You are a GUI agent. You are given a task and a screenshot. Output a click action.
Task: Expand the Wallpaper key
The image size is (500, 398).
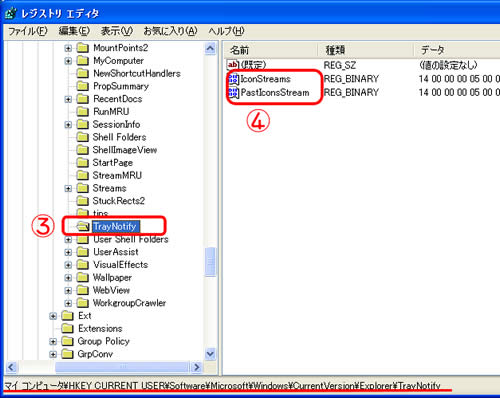tap(68, 278)
